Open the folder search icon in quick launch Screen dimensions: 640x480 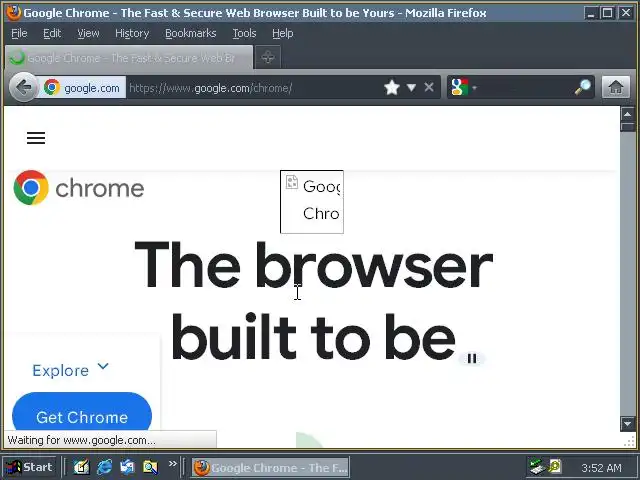(150, 467)
